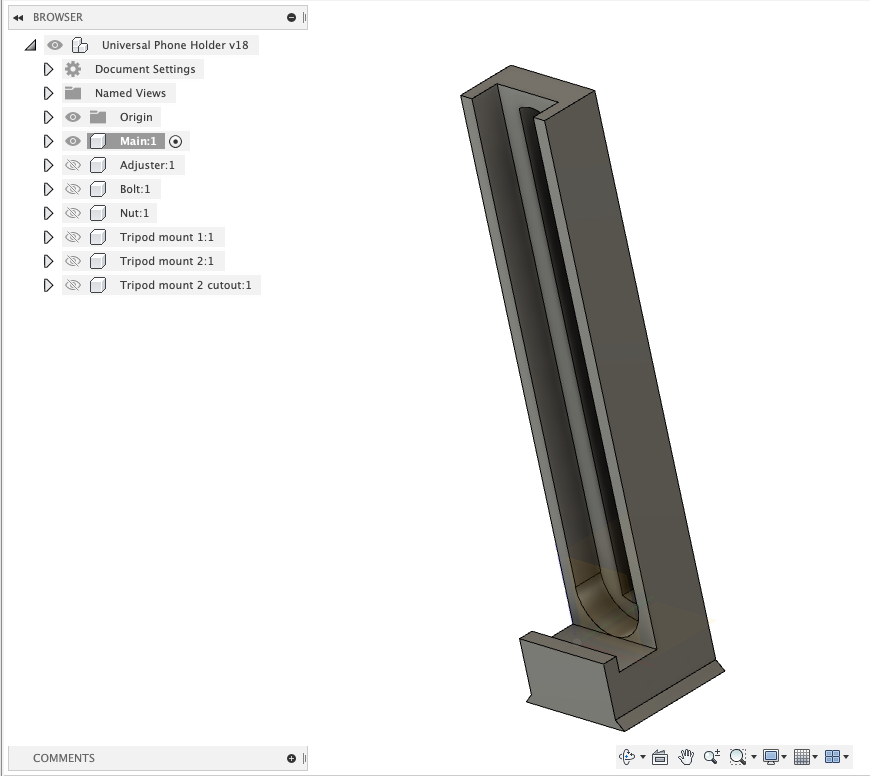Activate the Look At tool
This screenshot has width=870, height=776.
tap(660, 757)
